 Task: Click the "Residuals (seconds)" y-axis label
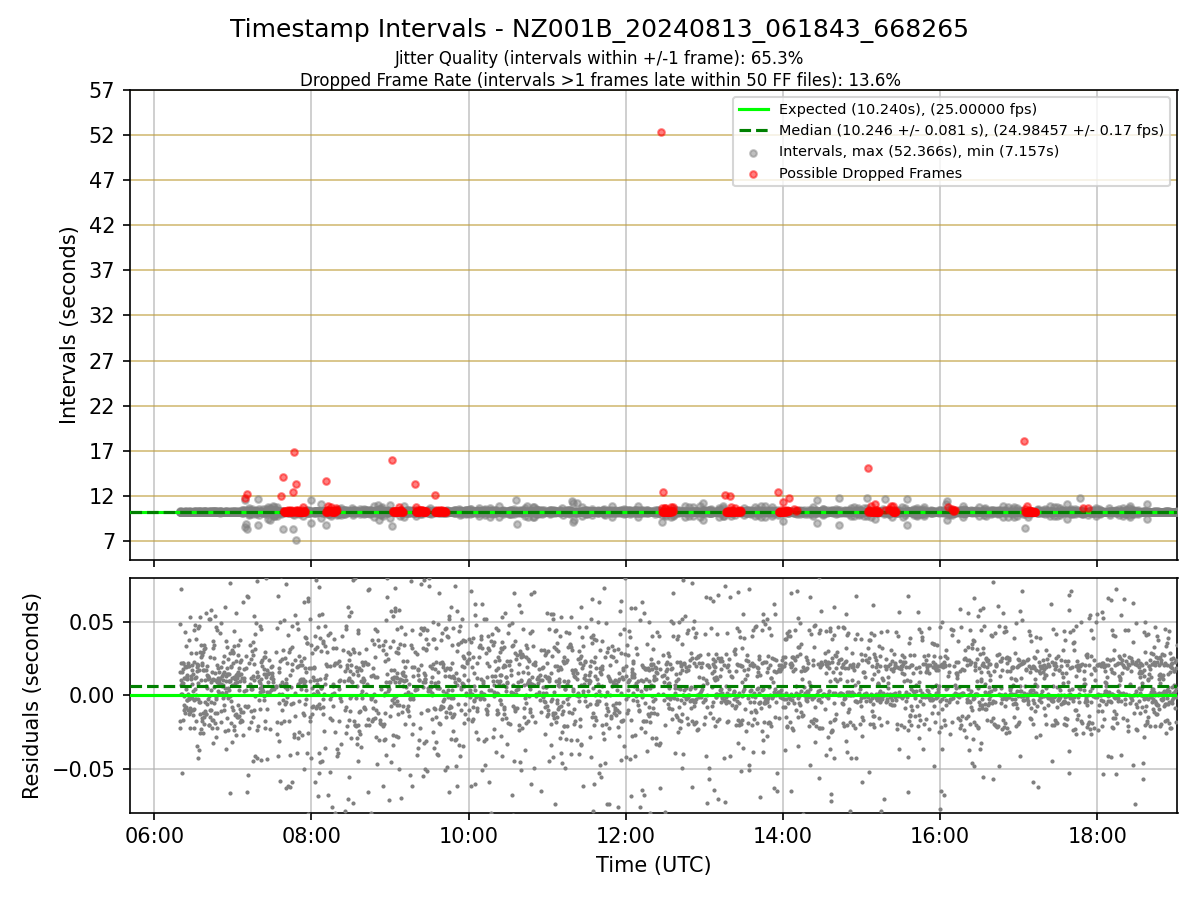31,696
